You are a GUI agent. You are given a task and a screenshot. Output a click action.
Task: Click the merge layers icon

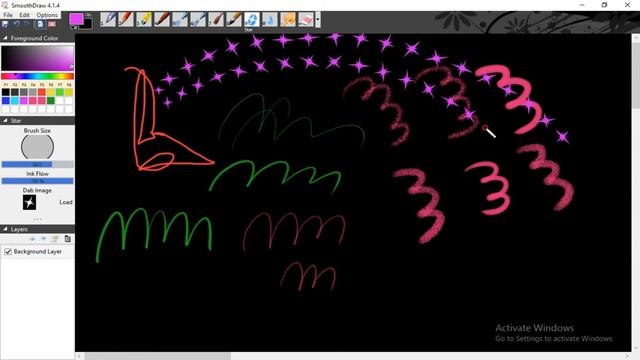[55, 239]
